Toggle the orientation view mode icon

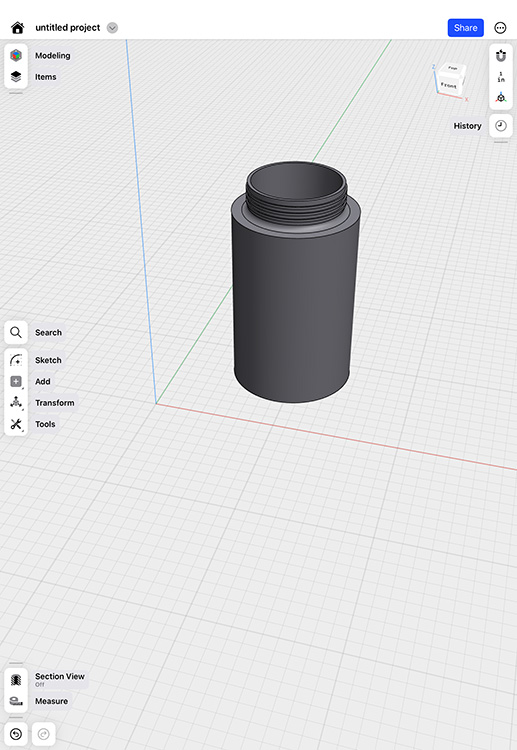(x=501, y=98)
